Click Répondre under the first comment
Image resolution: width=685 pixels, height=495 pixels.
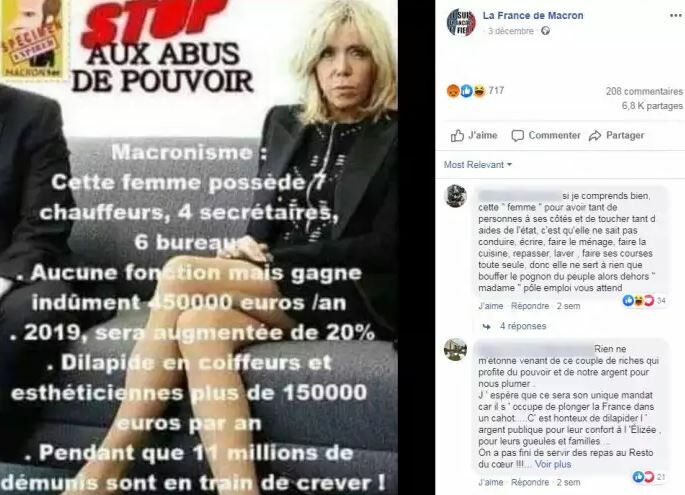530,306
